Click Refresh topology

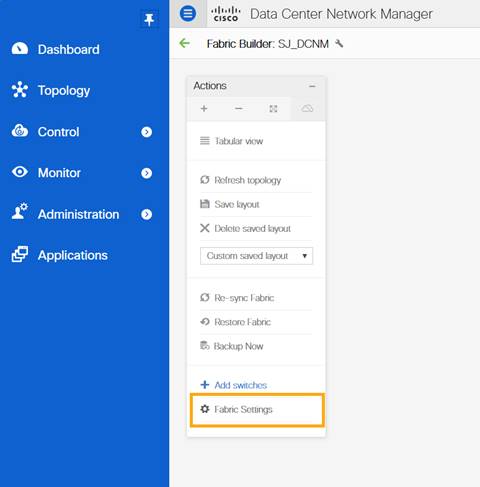(x=240, y=180)
